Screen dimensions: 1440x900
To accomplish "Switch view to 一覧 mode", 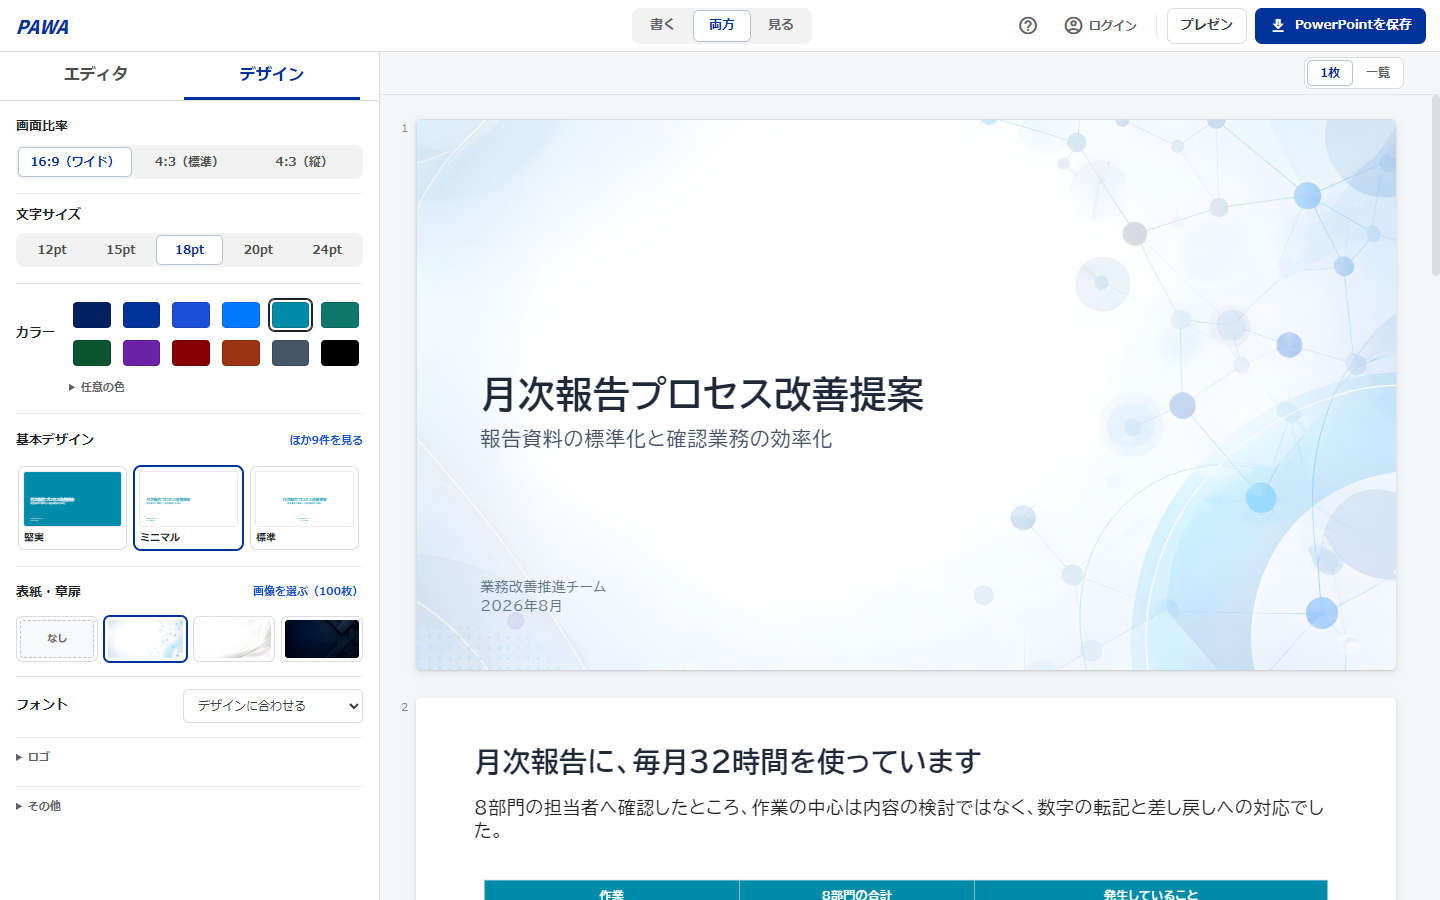I will pyautogui.click(x=1378, y=73).
